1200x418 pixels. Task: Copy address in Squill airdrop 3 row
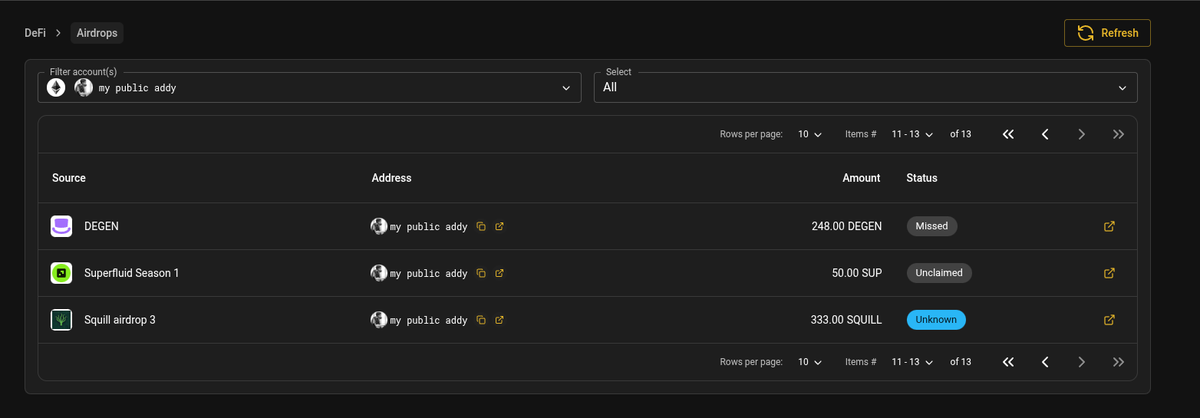481,320
